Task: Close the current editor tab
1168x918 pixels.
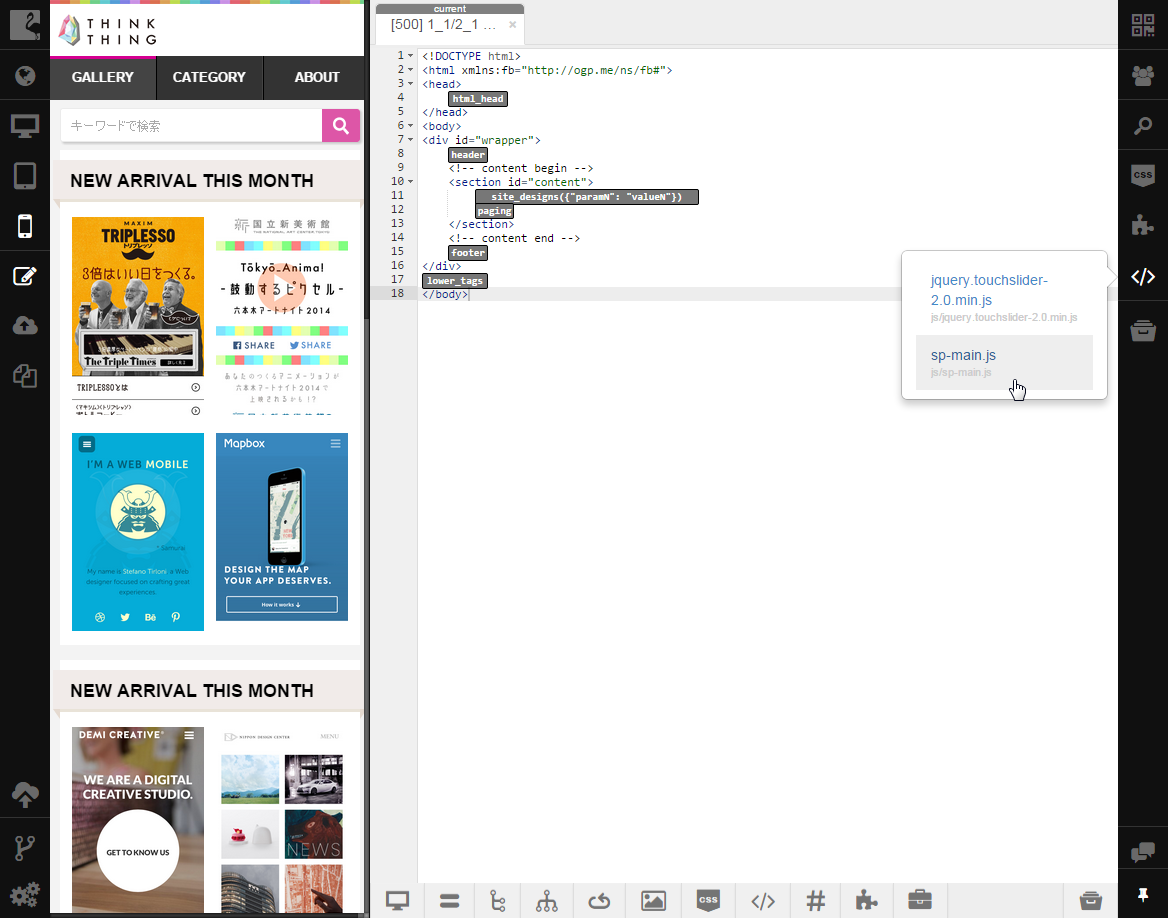Action: click(x=513, y=25)
